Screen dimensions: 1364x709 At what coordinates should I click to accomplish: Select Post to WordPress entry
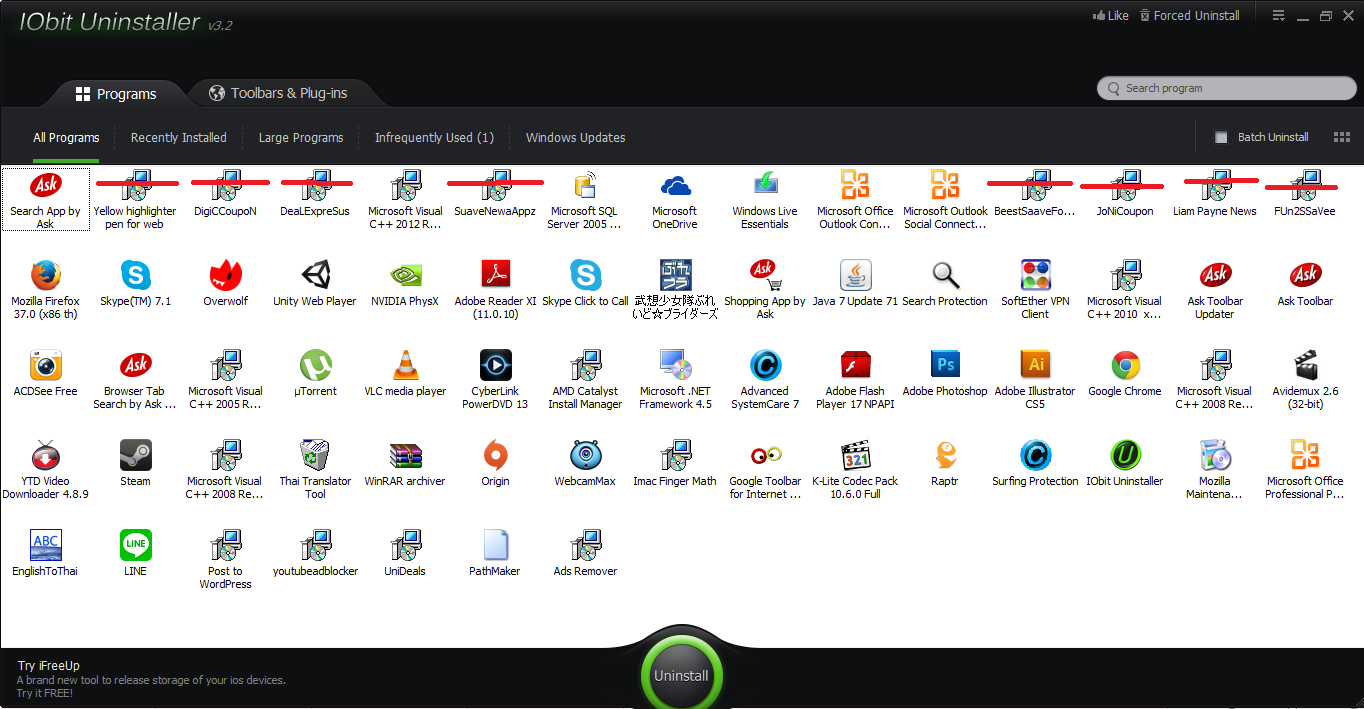[225, 560]
